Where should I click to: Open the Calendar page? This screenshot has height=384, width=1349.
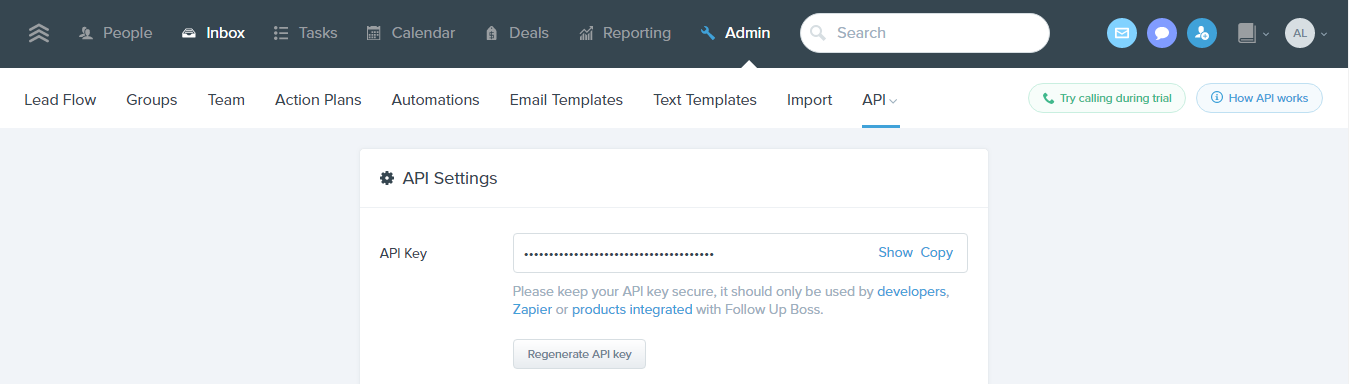(x=411, y=33)
